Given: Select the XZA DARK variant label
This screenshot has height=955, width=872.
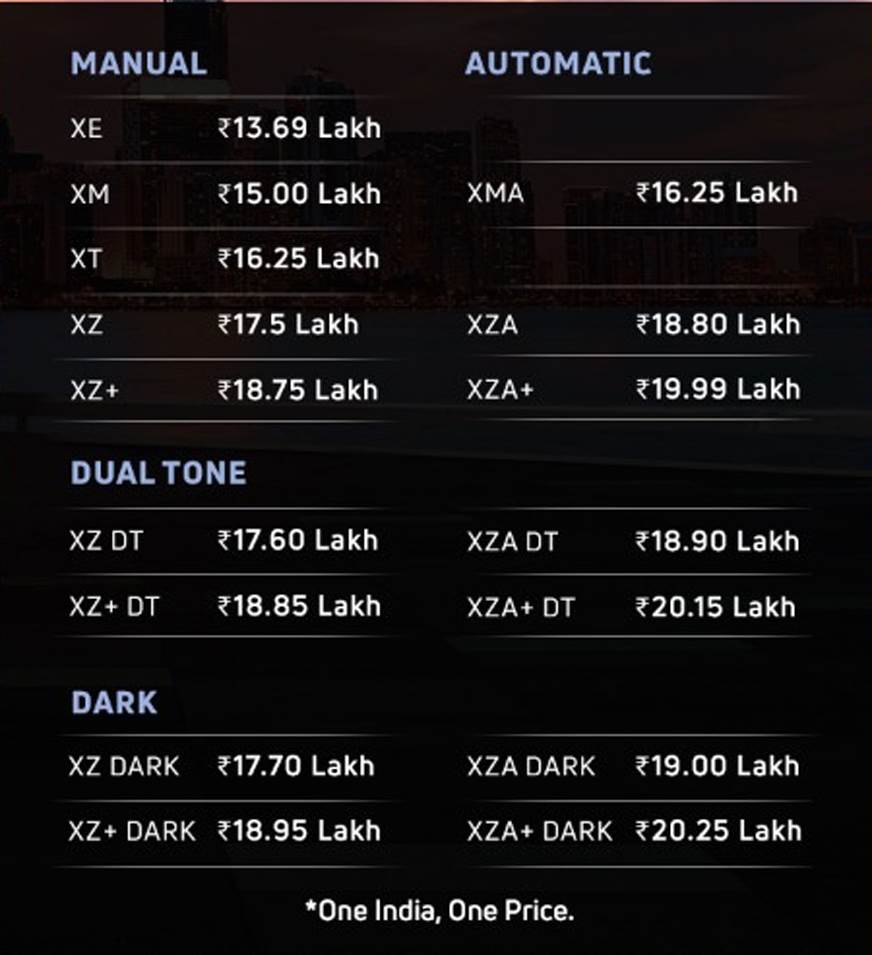Looking at the screenshot, I should click(x=531, y=767).
